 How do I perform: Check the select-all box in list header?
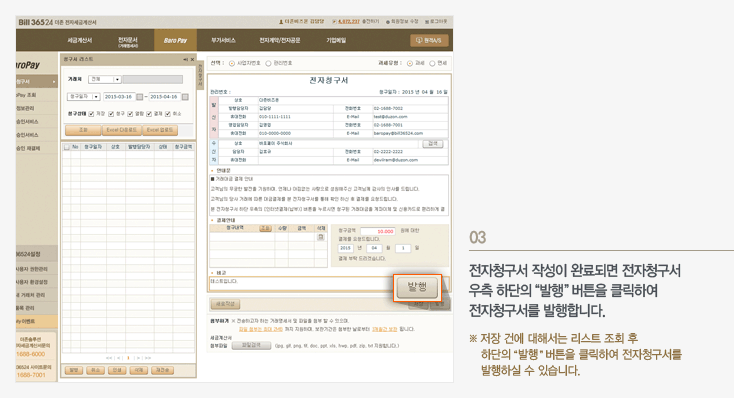(66, 147)
